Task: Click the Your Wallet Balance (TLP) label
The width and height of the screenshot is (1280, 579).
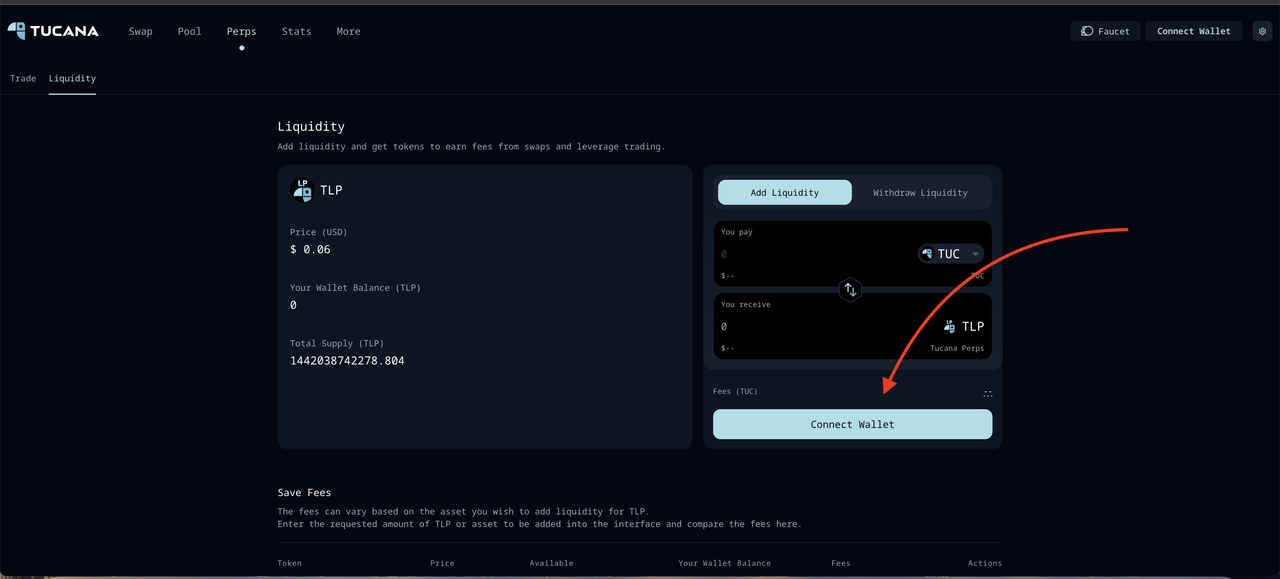Action: [x=355, y=288]
